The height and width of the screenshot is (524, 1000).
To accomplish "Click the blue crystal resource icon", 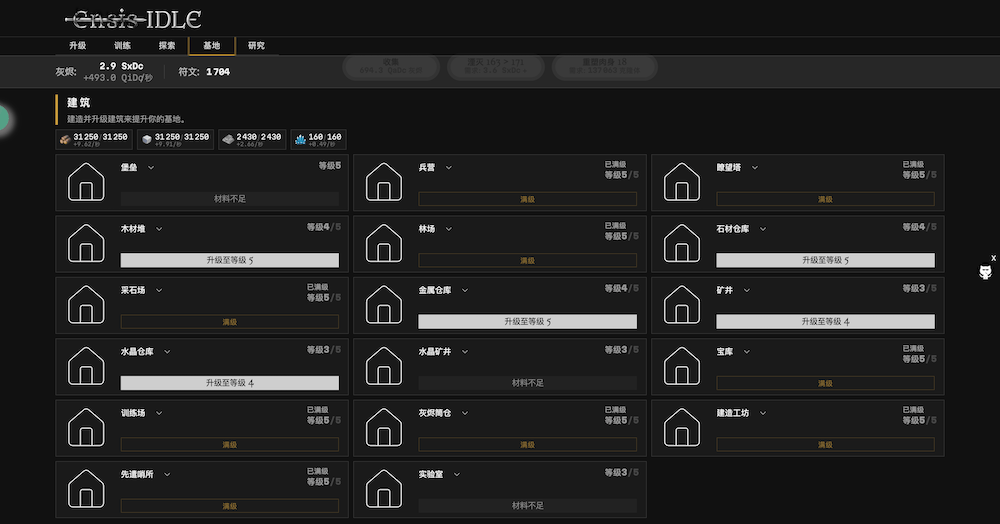I will point(300,140).
